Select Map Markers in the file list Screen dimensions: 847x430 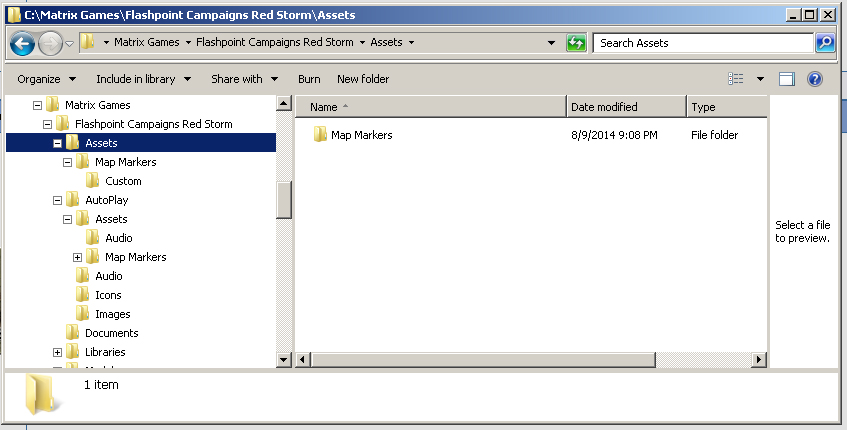(361, 135)
